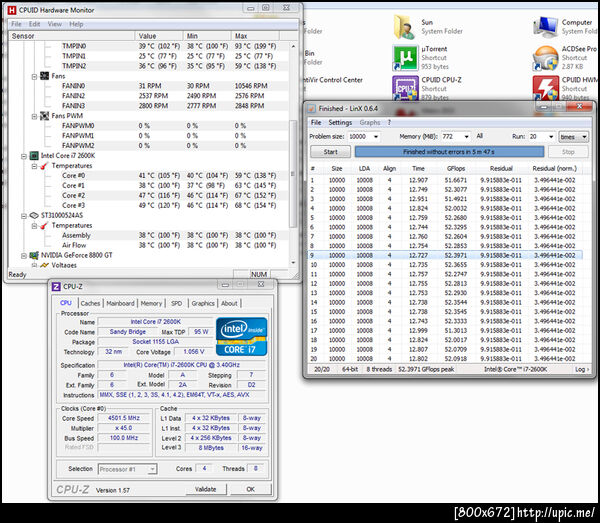Open the µTorrent desktop shortcut

coord(405,58)
